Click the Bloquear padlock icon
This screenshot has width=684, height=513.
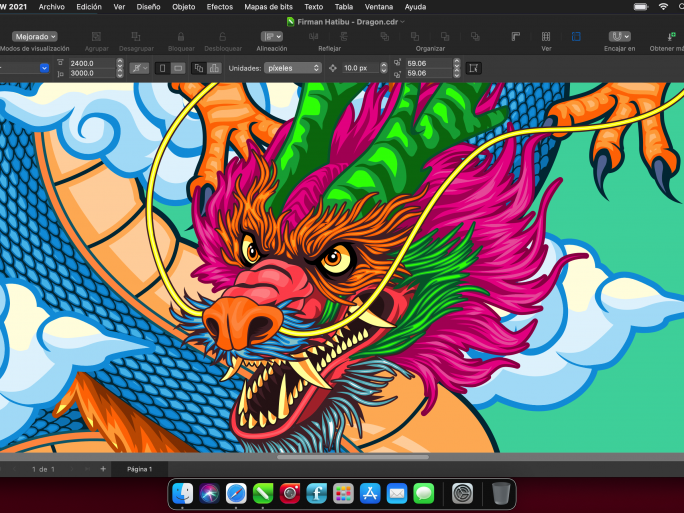tap(181, 37)
